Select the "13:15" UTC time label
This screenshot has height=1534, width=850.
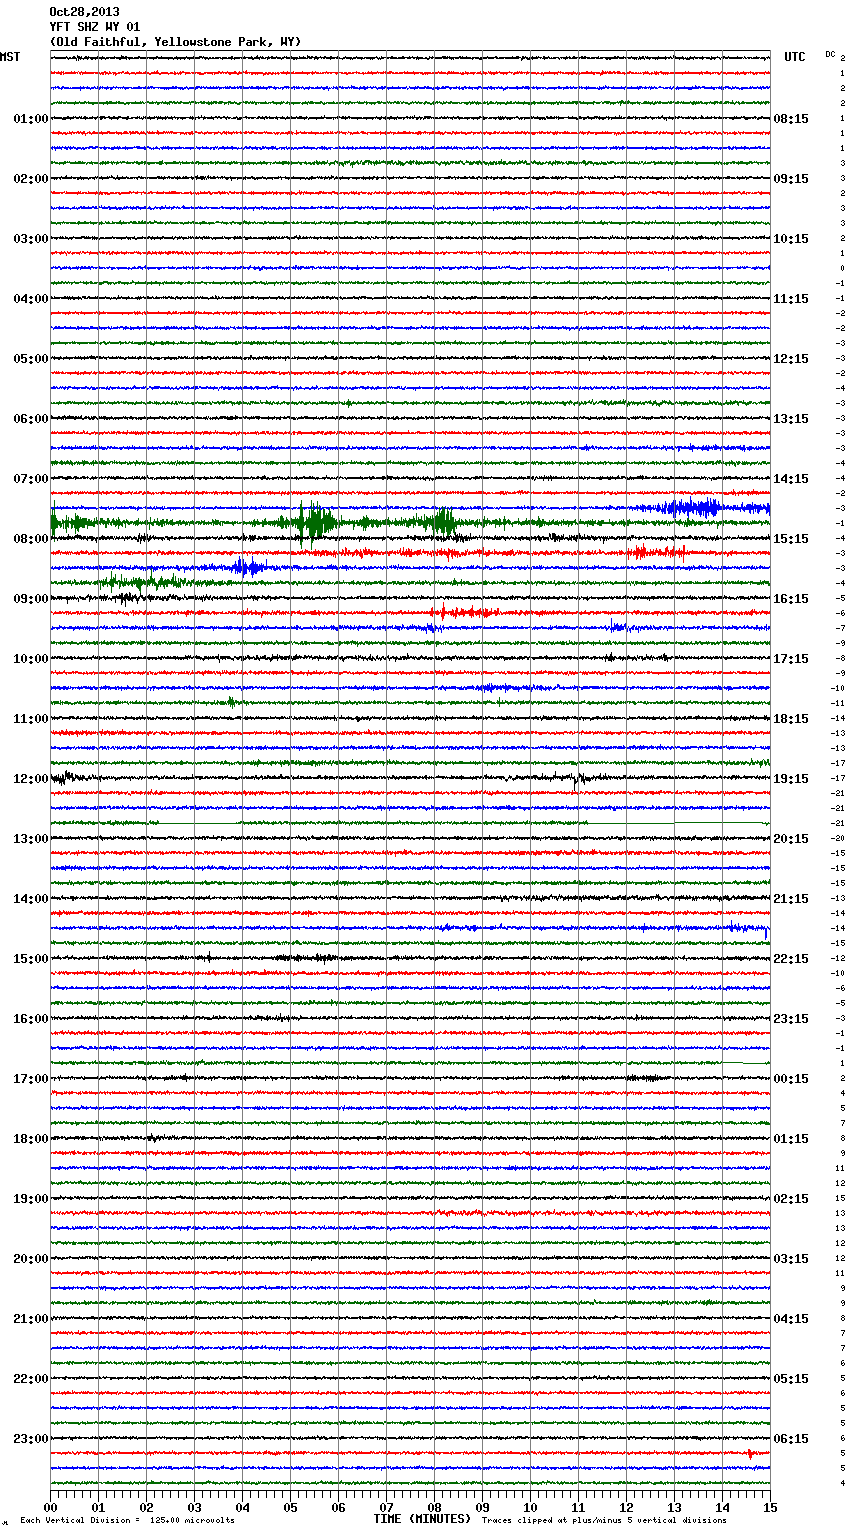791,419
